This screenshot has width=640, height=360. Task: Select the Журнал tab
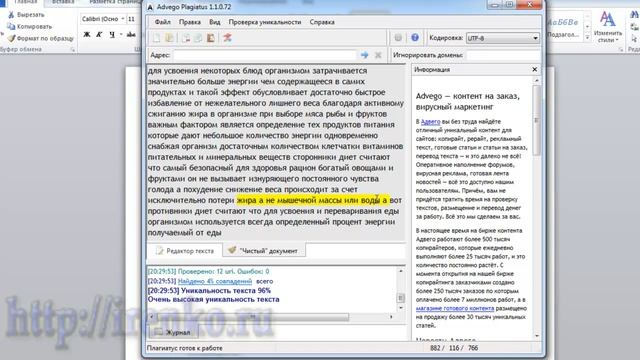coord(173,332)
